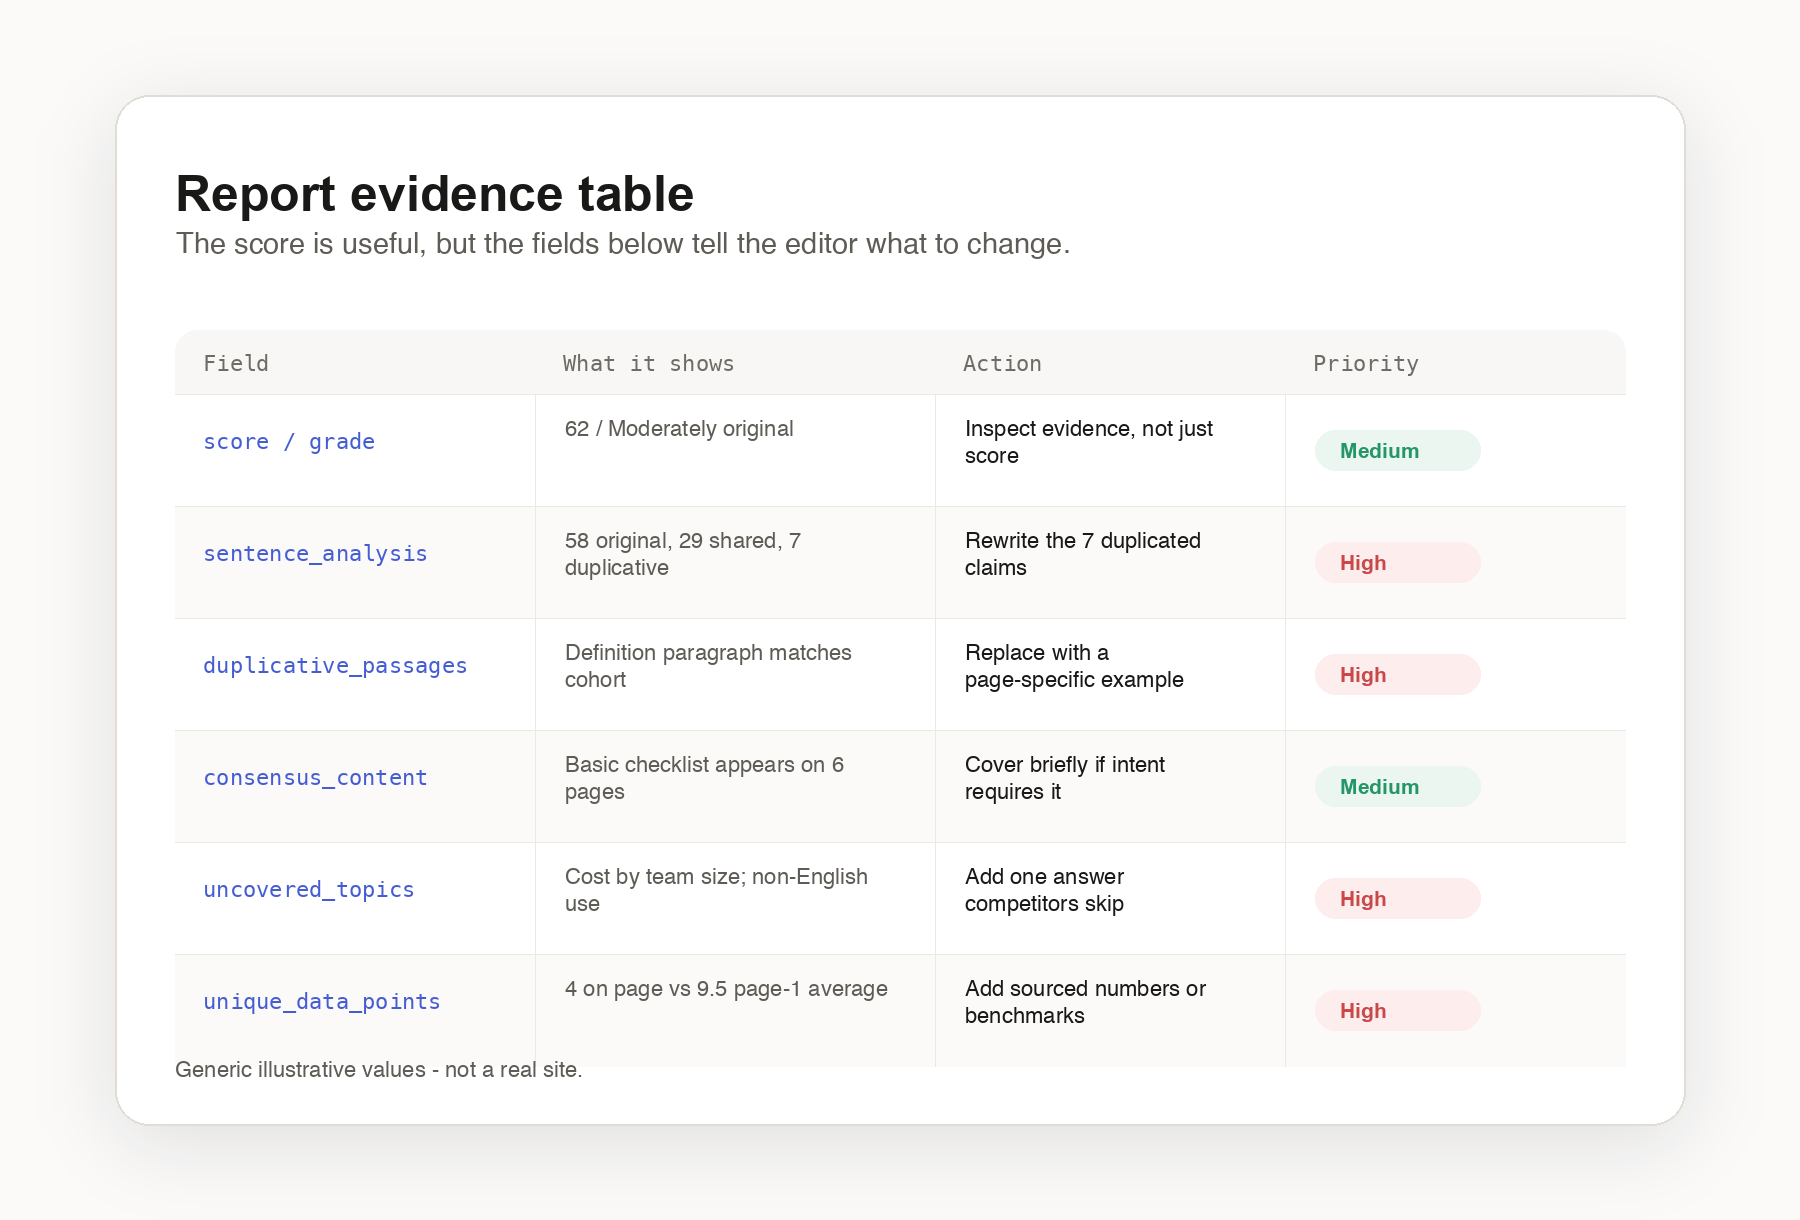The image size is (1800, 1220).
Task: Click 'Replace with a page-specific example' action
Action: click(1074, 666)
